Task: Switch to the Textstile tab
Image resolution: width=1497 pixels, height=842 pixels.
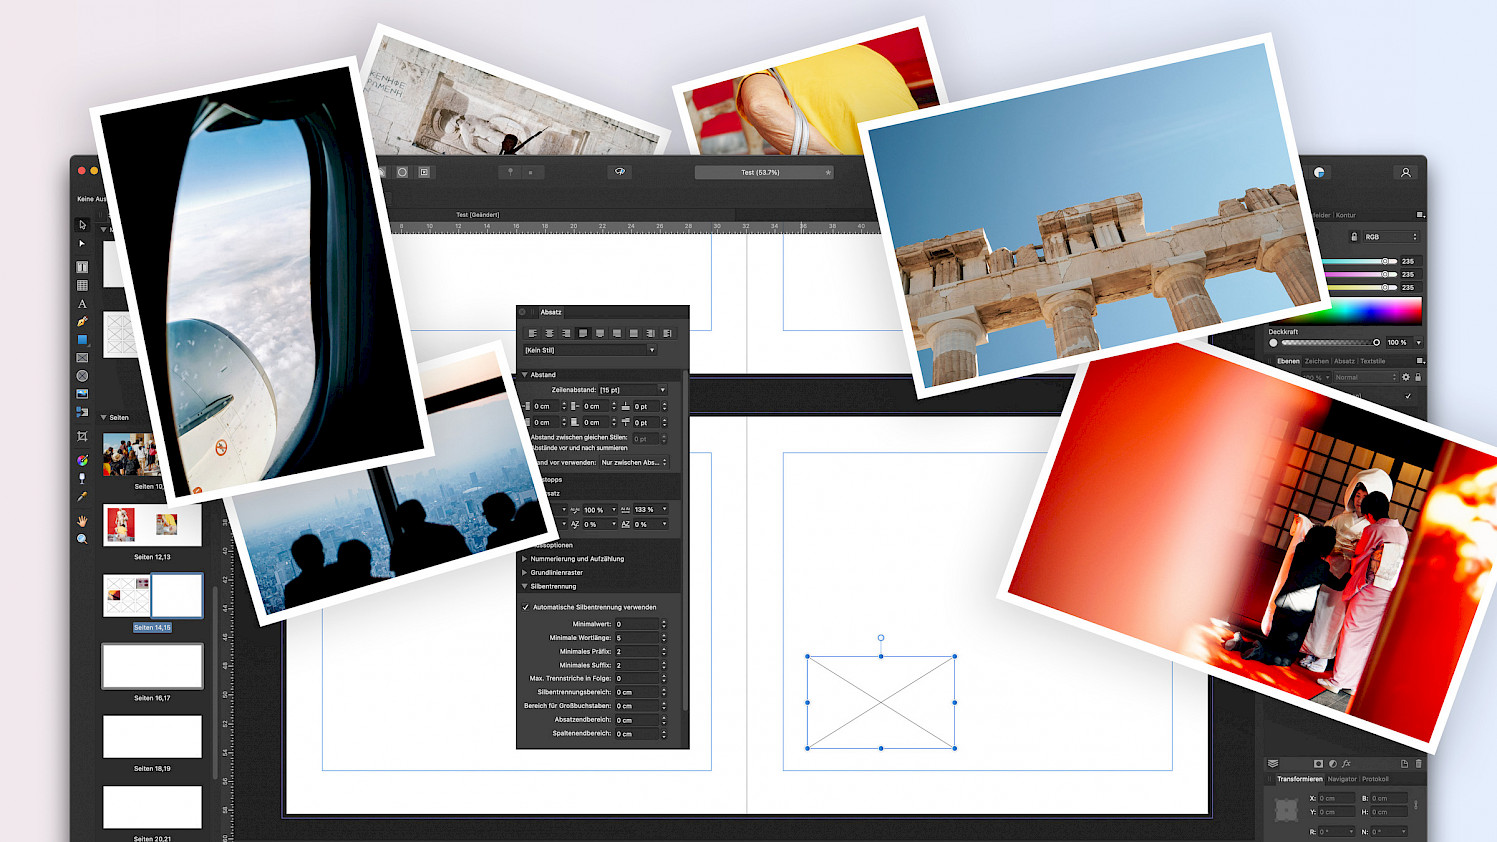Action: 1373,361
